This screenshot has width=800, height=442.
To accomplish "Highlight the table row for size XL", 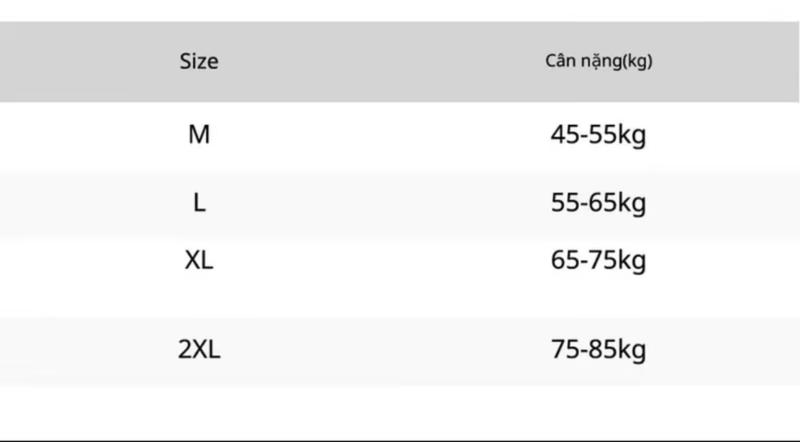I will pyautogui.click(x=400, y=261).
